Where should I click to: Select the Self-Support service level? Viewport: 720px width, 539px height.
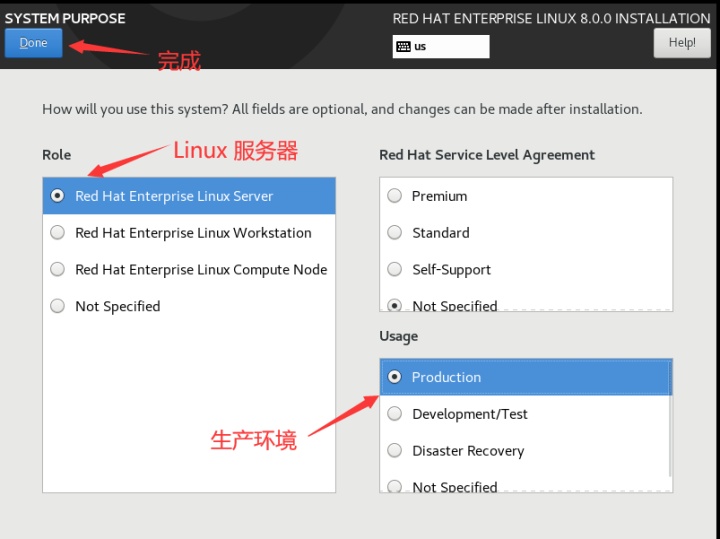pos(526,270)
